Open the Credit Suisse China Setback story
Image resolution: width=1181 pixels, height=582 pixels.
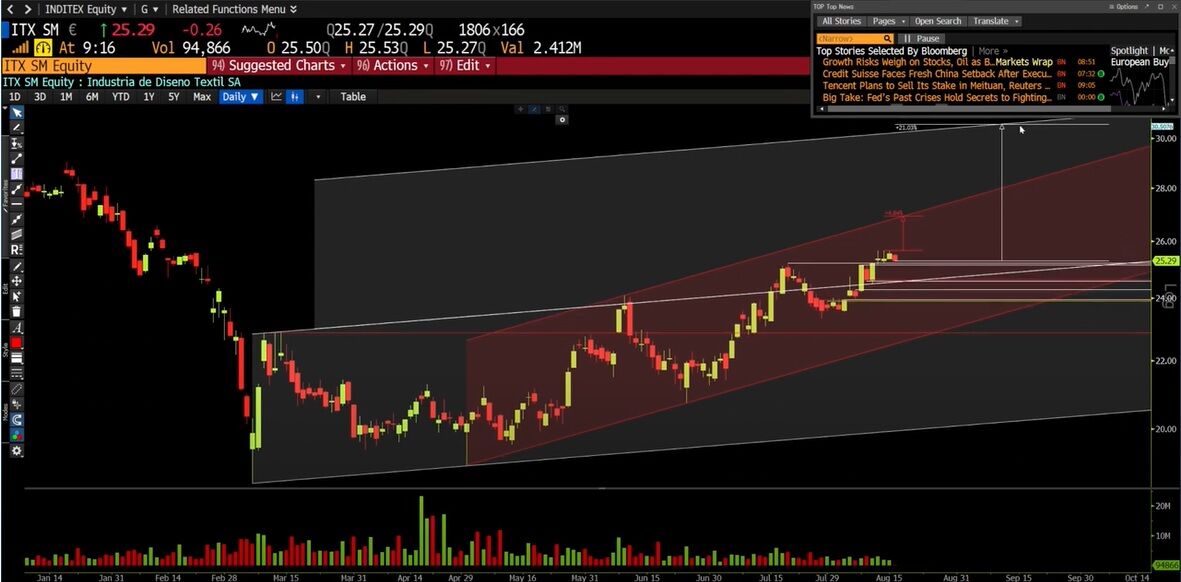[937, 74]
